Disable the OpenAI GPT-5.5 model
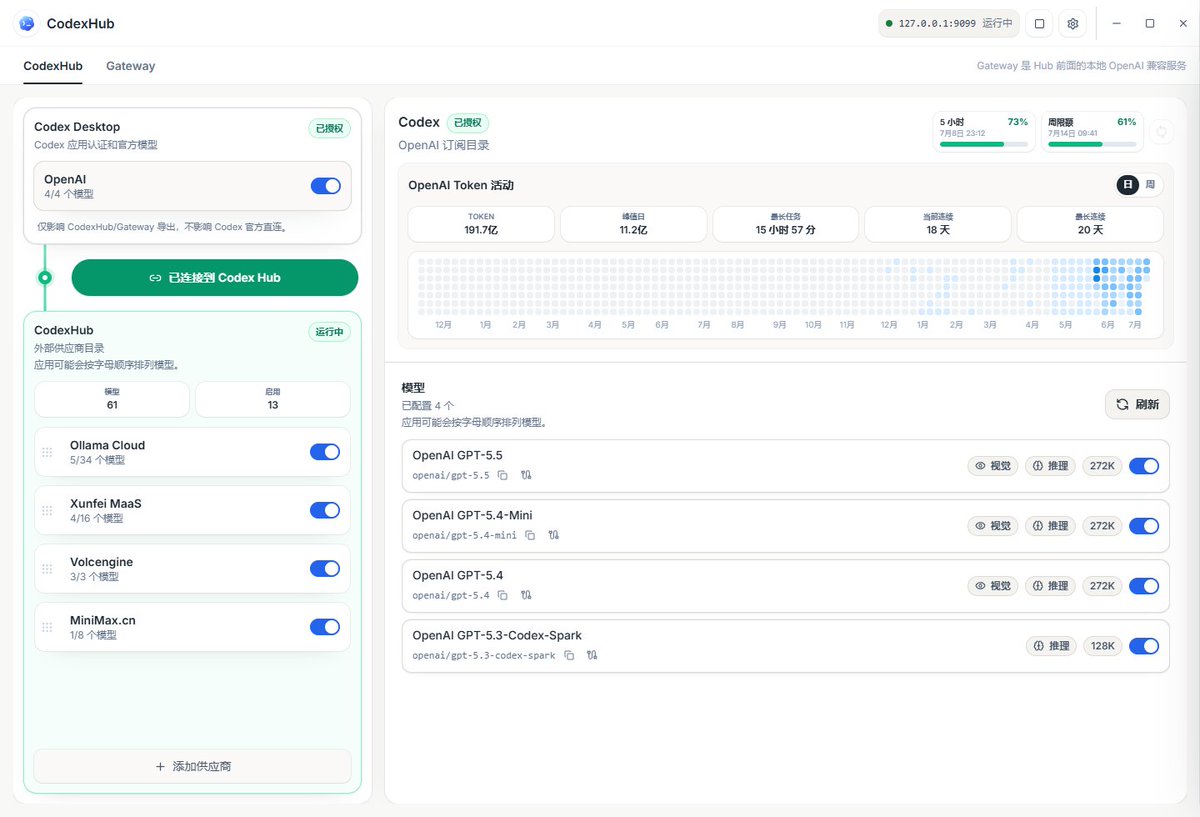The image size is (1200, 817). tap(1144, 466)
